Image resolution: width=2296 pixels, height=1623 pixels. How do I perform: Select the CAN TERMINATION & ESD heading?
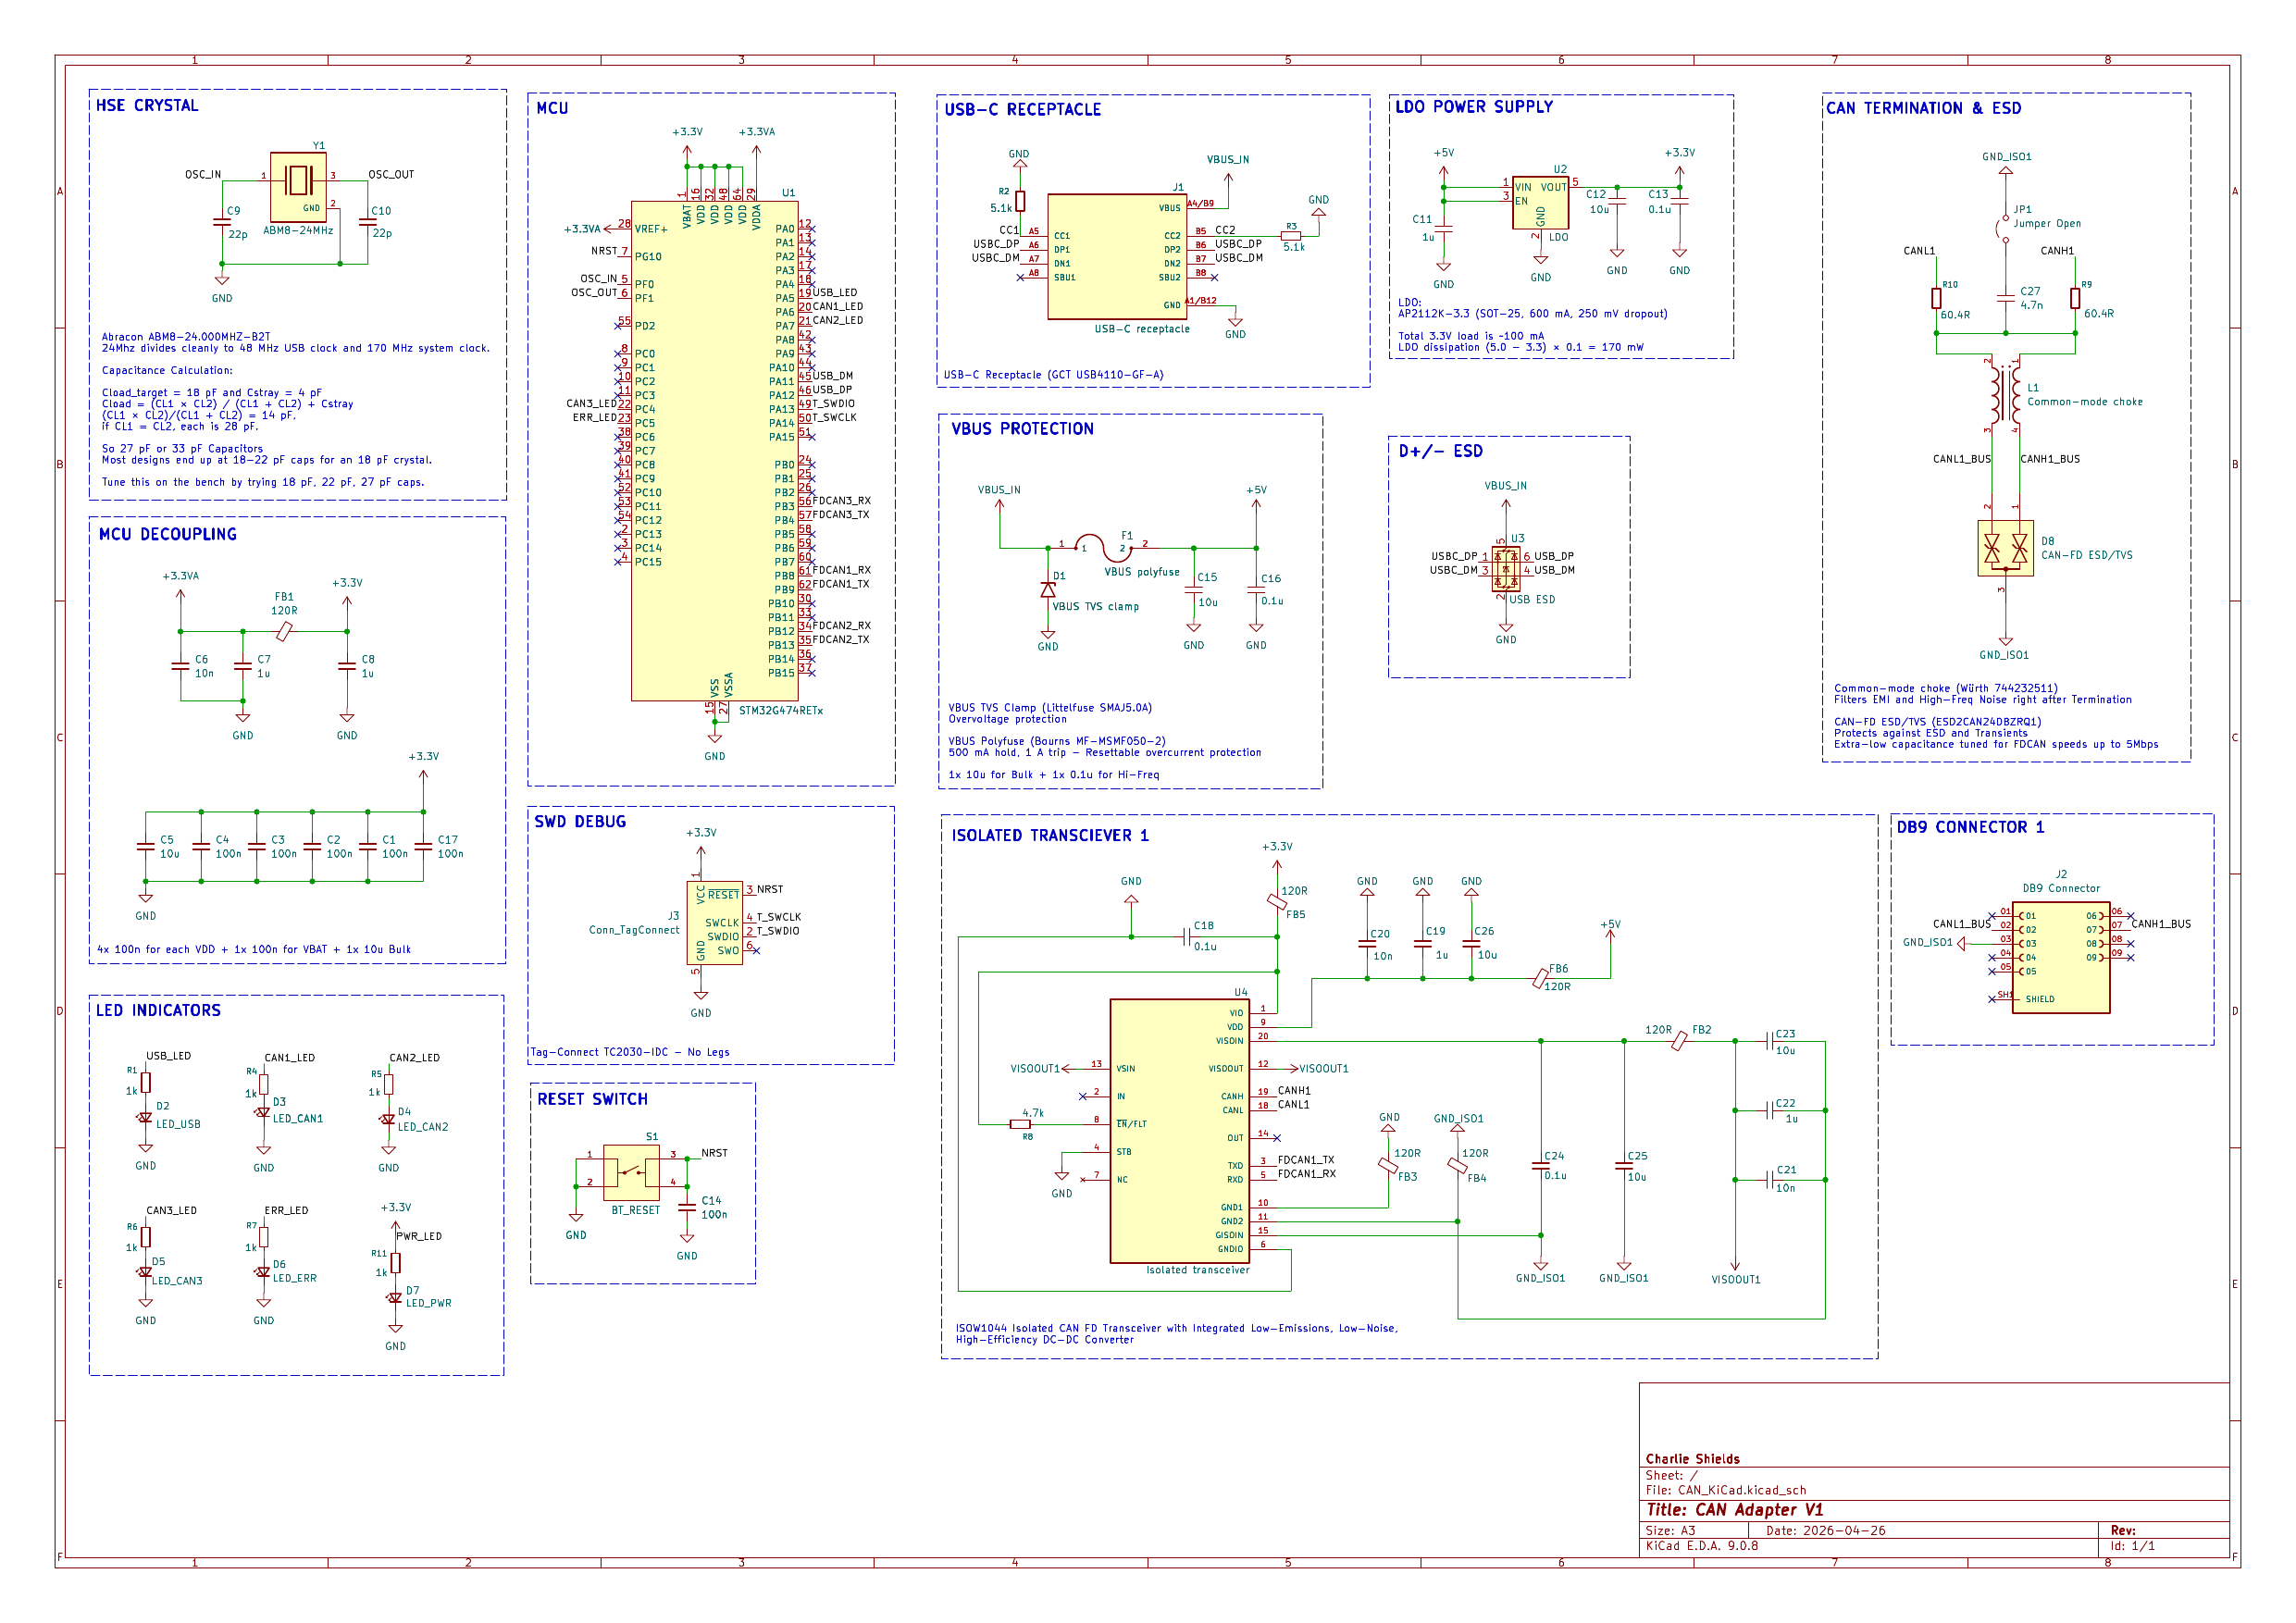click(x=1923, y=108)
